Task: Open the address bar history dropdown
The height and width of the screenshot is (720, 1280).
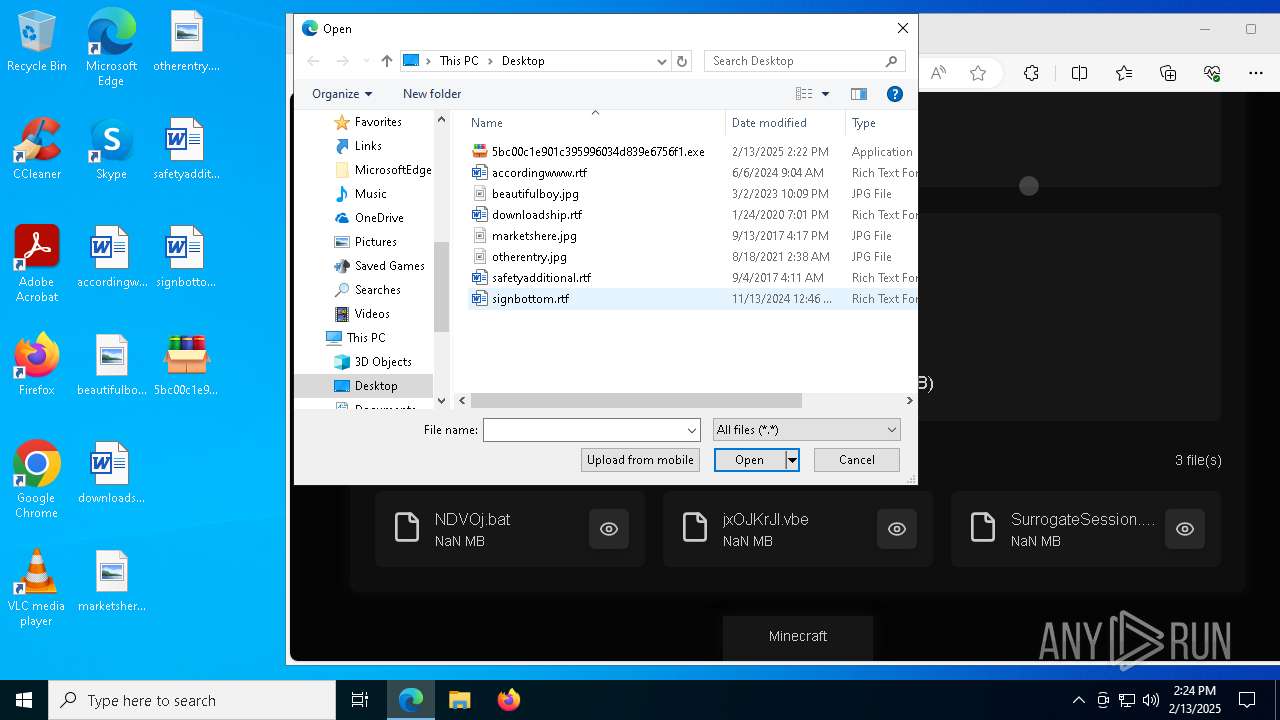Action: (662, 61)
